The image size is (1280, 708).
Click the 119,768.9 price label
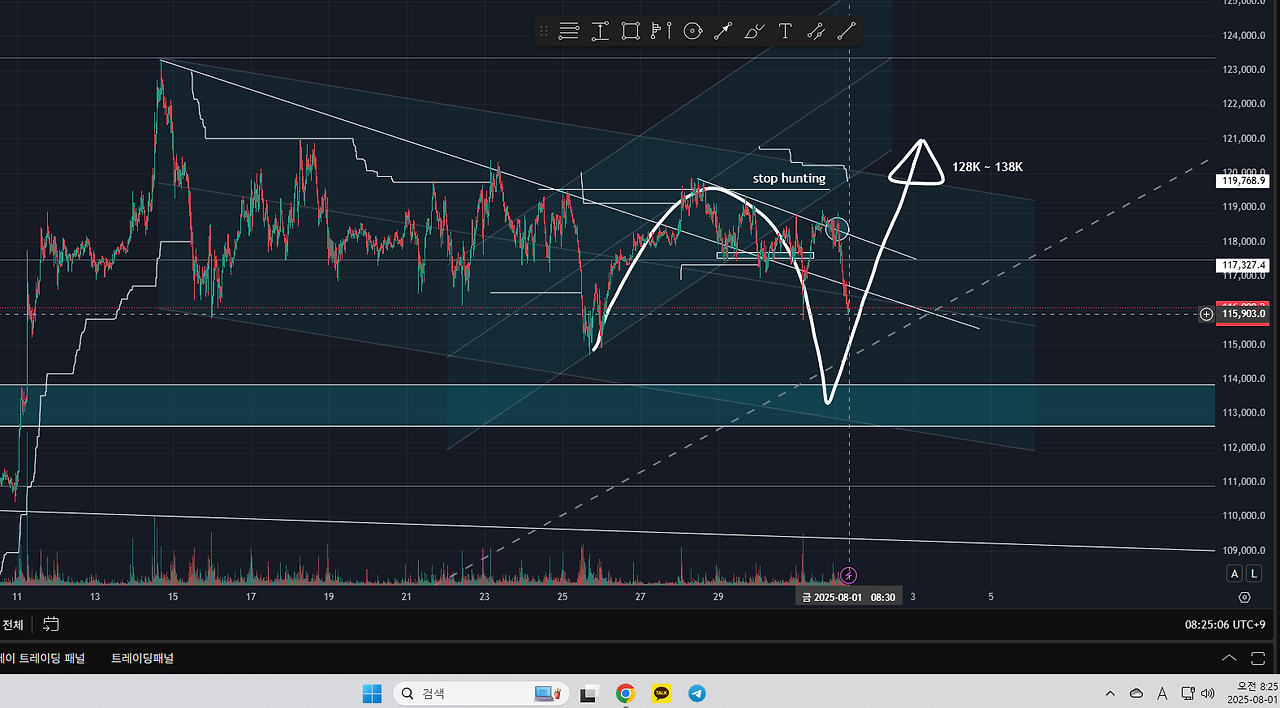click(x=1242, y=181)
